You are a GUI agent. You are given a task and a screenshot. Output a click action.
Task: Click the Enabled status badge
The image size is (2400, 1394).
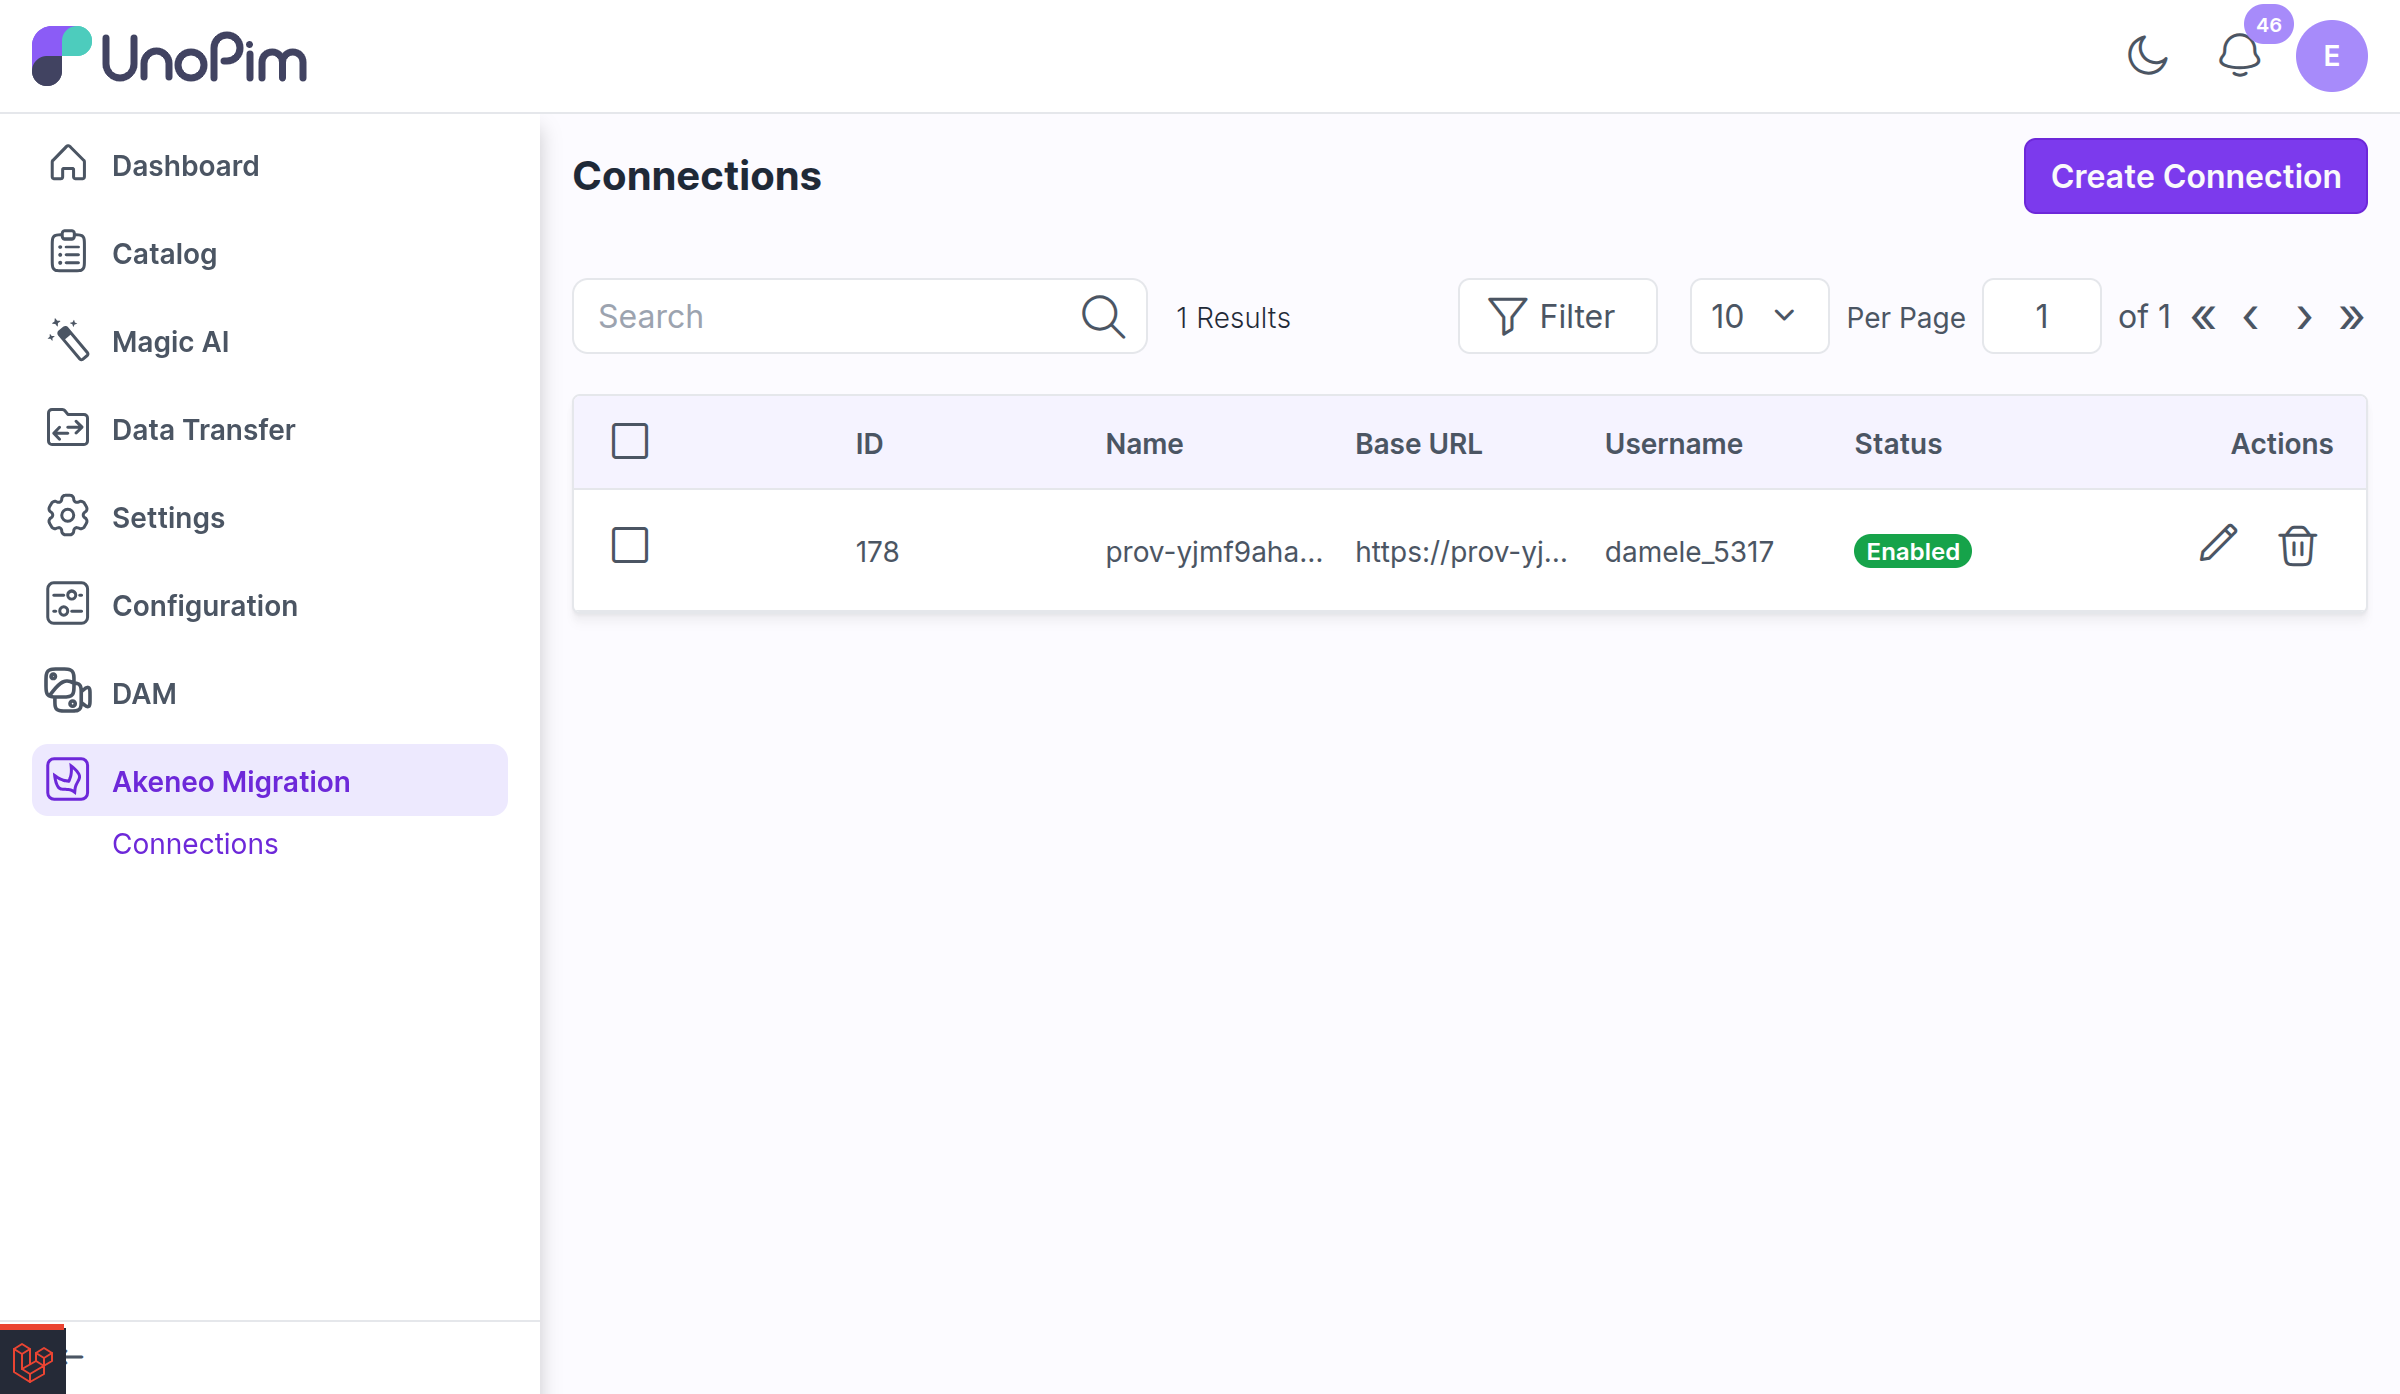(x=1912, y=551)
